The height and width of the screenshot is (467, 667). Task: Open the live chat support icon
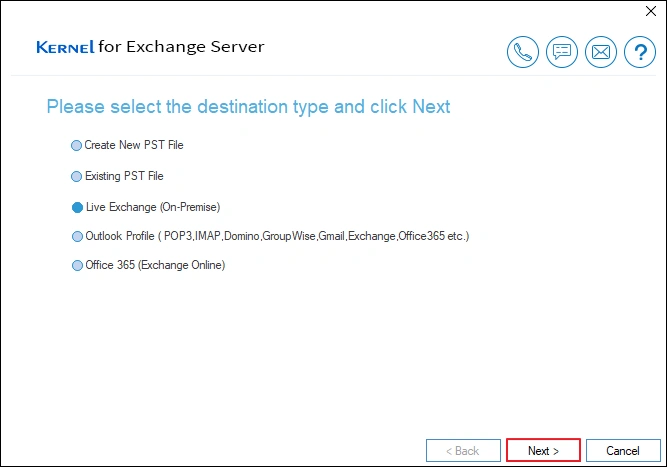[x=562, y=52]
